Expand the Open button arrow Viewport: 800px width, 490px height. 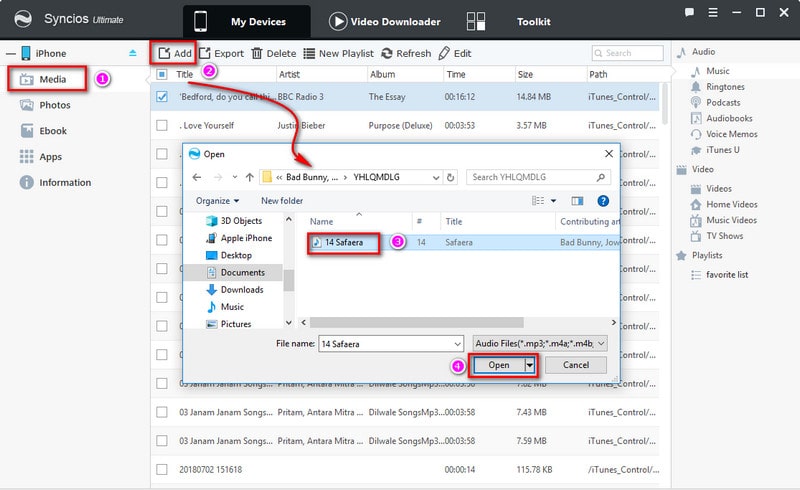[530, 365]
